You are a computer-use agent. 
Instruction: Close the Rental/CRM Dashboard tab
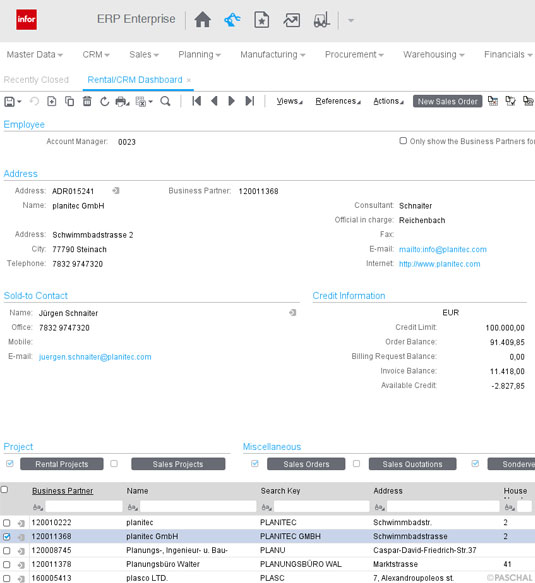tap(189, 80)
